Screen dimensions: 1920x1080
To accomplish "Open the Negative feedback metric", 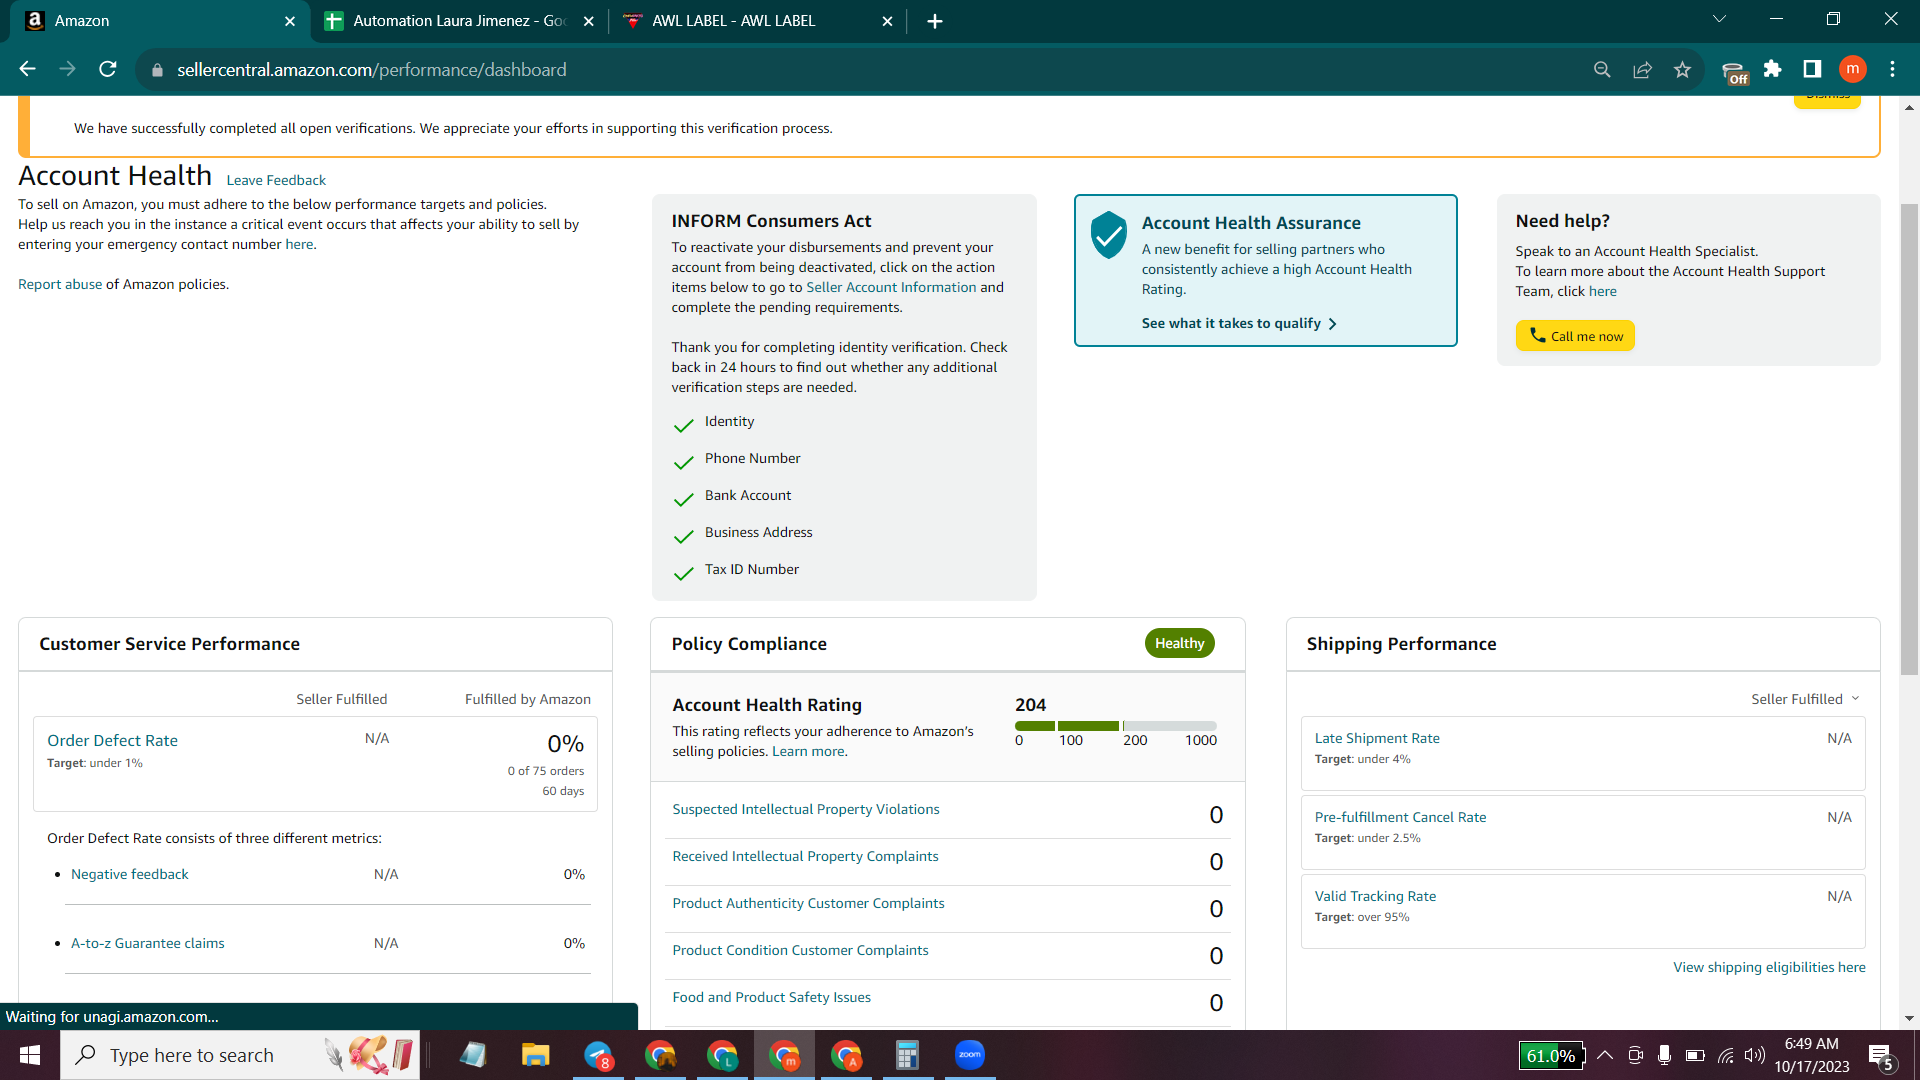I will (130, 874).
